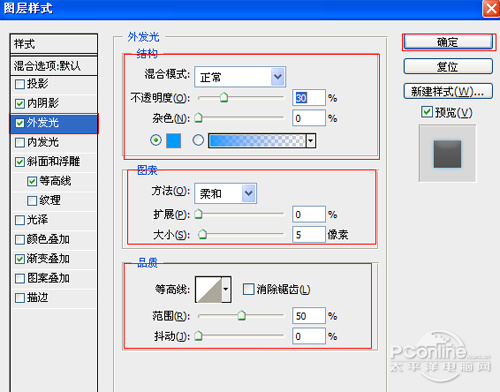Check the 图案叠加 pattern overlay box
Viewport: 500px width, 392px height.
20,278
